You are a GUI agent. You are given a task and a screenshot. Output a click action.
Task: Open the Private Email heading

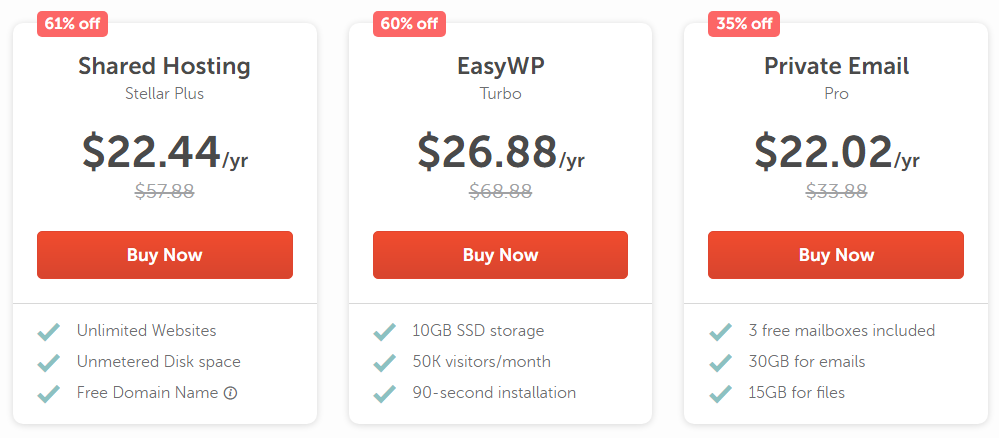[x=836, y=67]
